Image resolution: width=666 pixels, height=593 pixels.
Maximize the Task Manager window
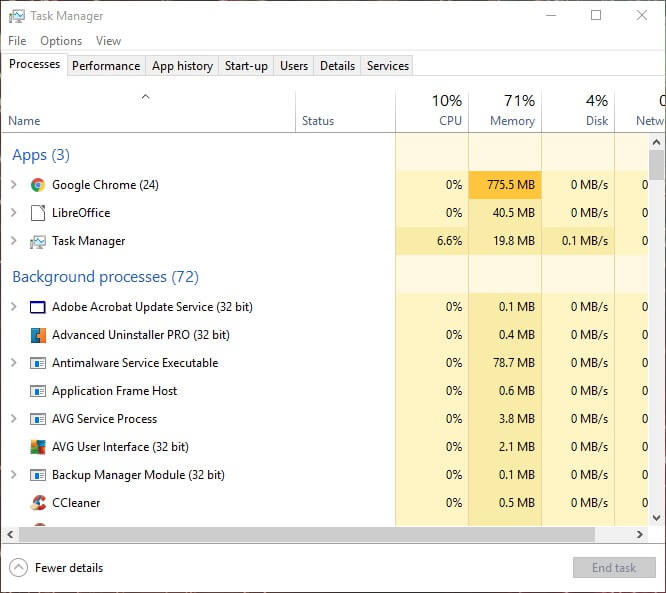(x=596, y=16)
